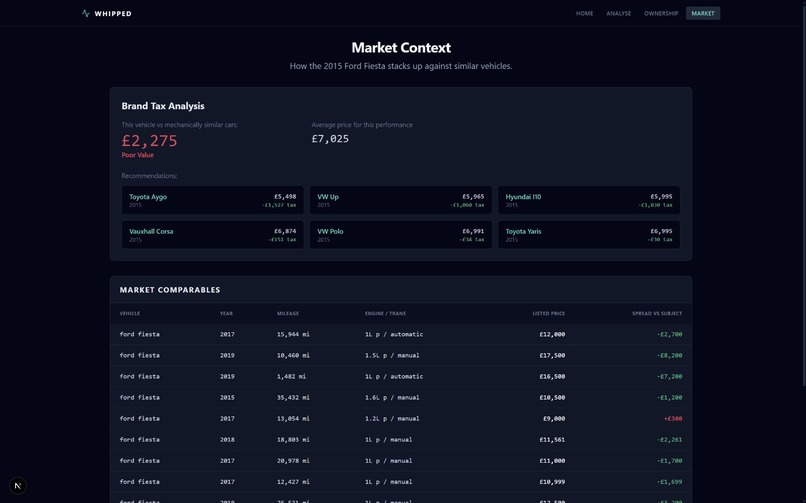806x503 pixels.
Task: Open the Hyundai I10 recommendation card
Action: (589, 200)
